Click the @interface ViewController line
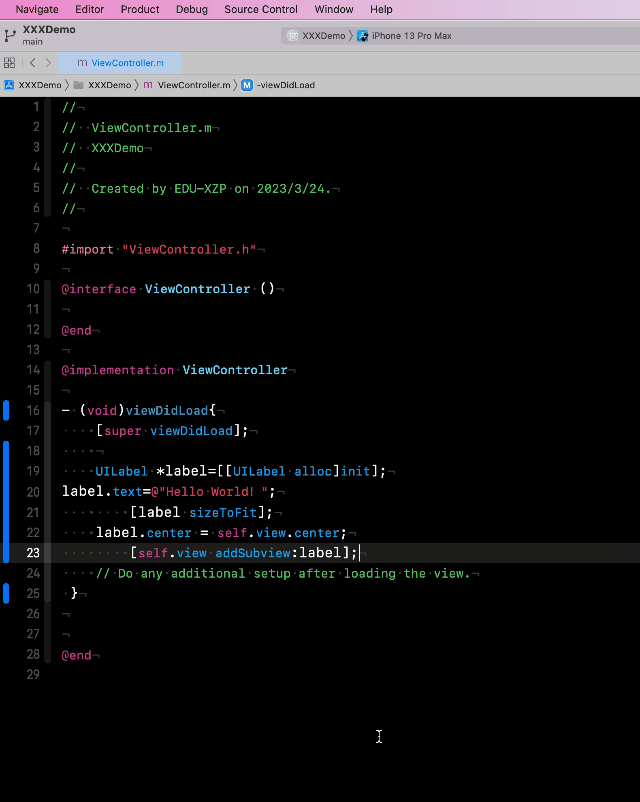Screen dimensions: 640x802 click(168, 289)
